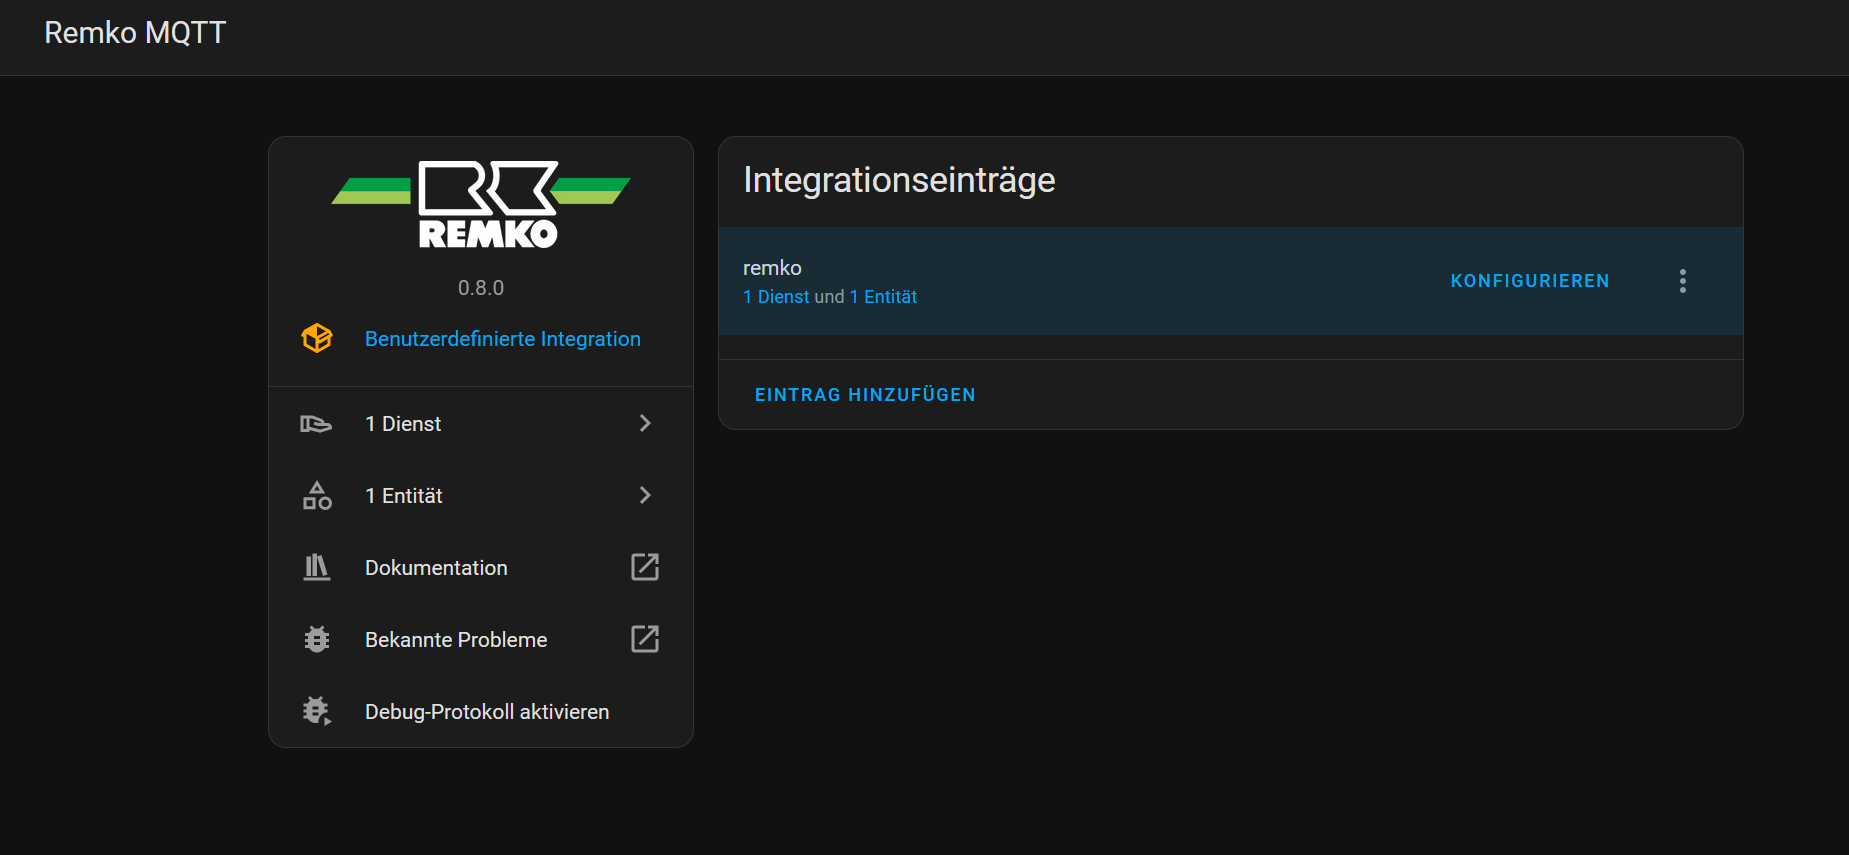This screenshot has height=855, width=1849.
Task: Open the '1 Entität' link under remko
Action: (883, 297)
